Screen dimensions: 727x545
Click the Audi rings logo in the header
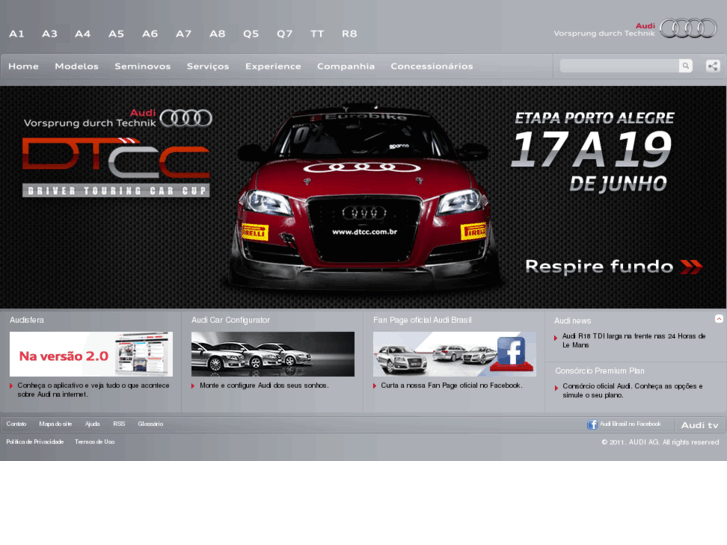click(688, 28)
